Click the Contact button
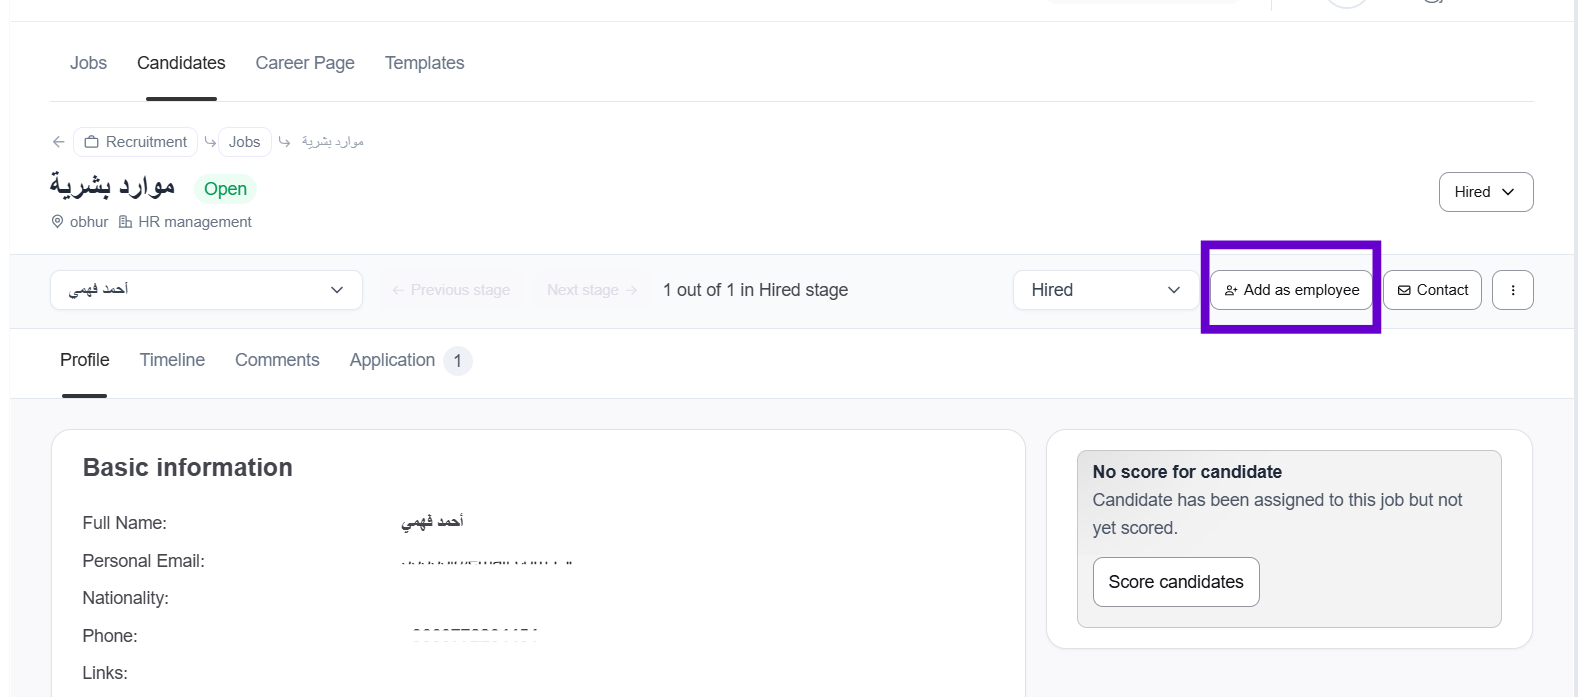 [x=1432, y=290]
